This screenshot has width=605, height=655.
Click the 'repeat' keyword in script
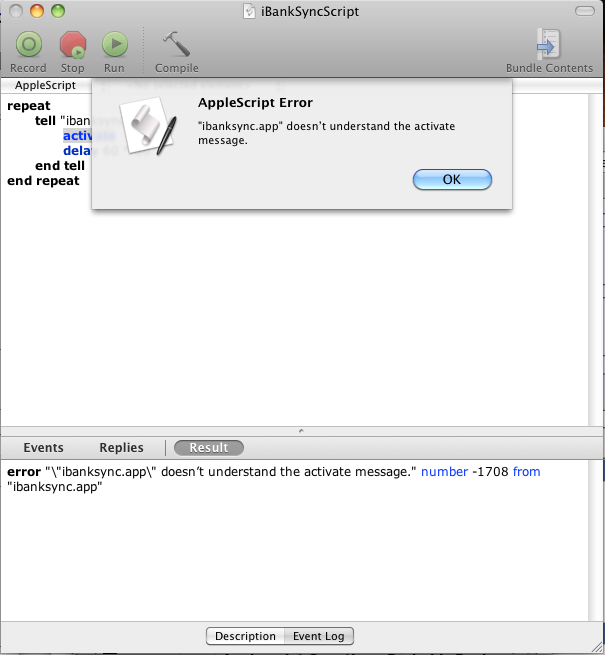click(28, 106)
